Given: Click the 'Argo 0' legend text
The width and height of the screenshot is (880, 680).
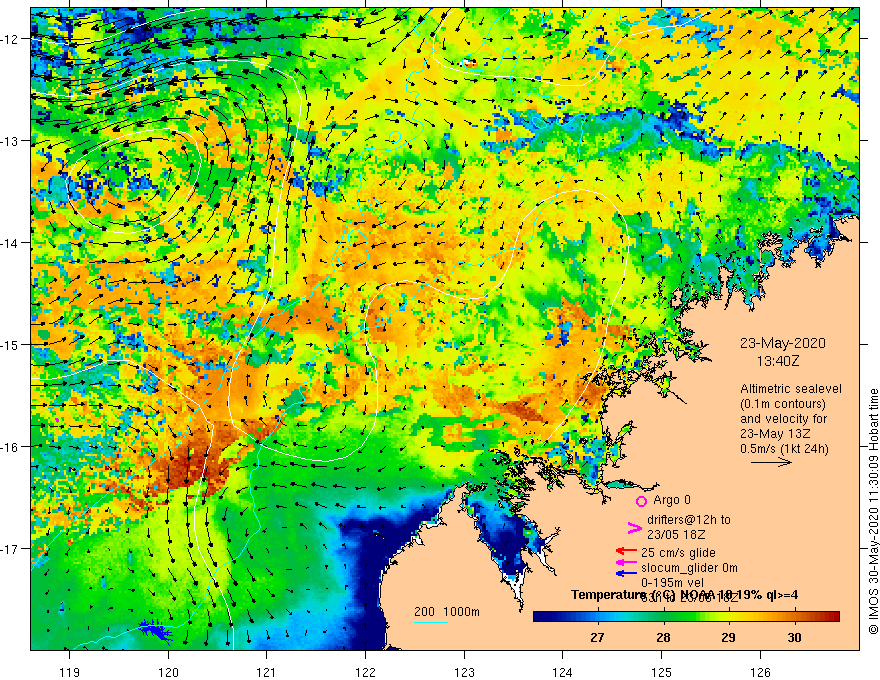Looking at the screenshot, I should (672, 500).
